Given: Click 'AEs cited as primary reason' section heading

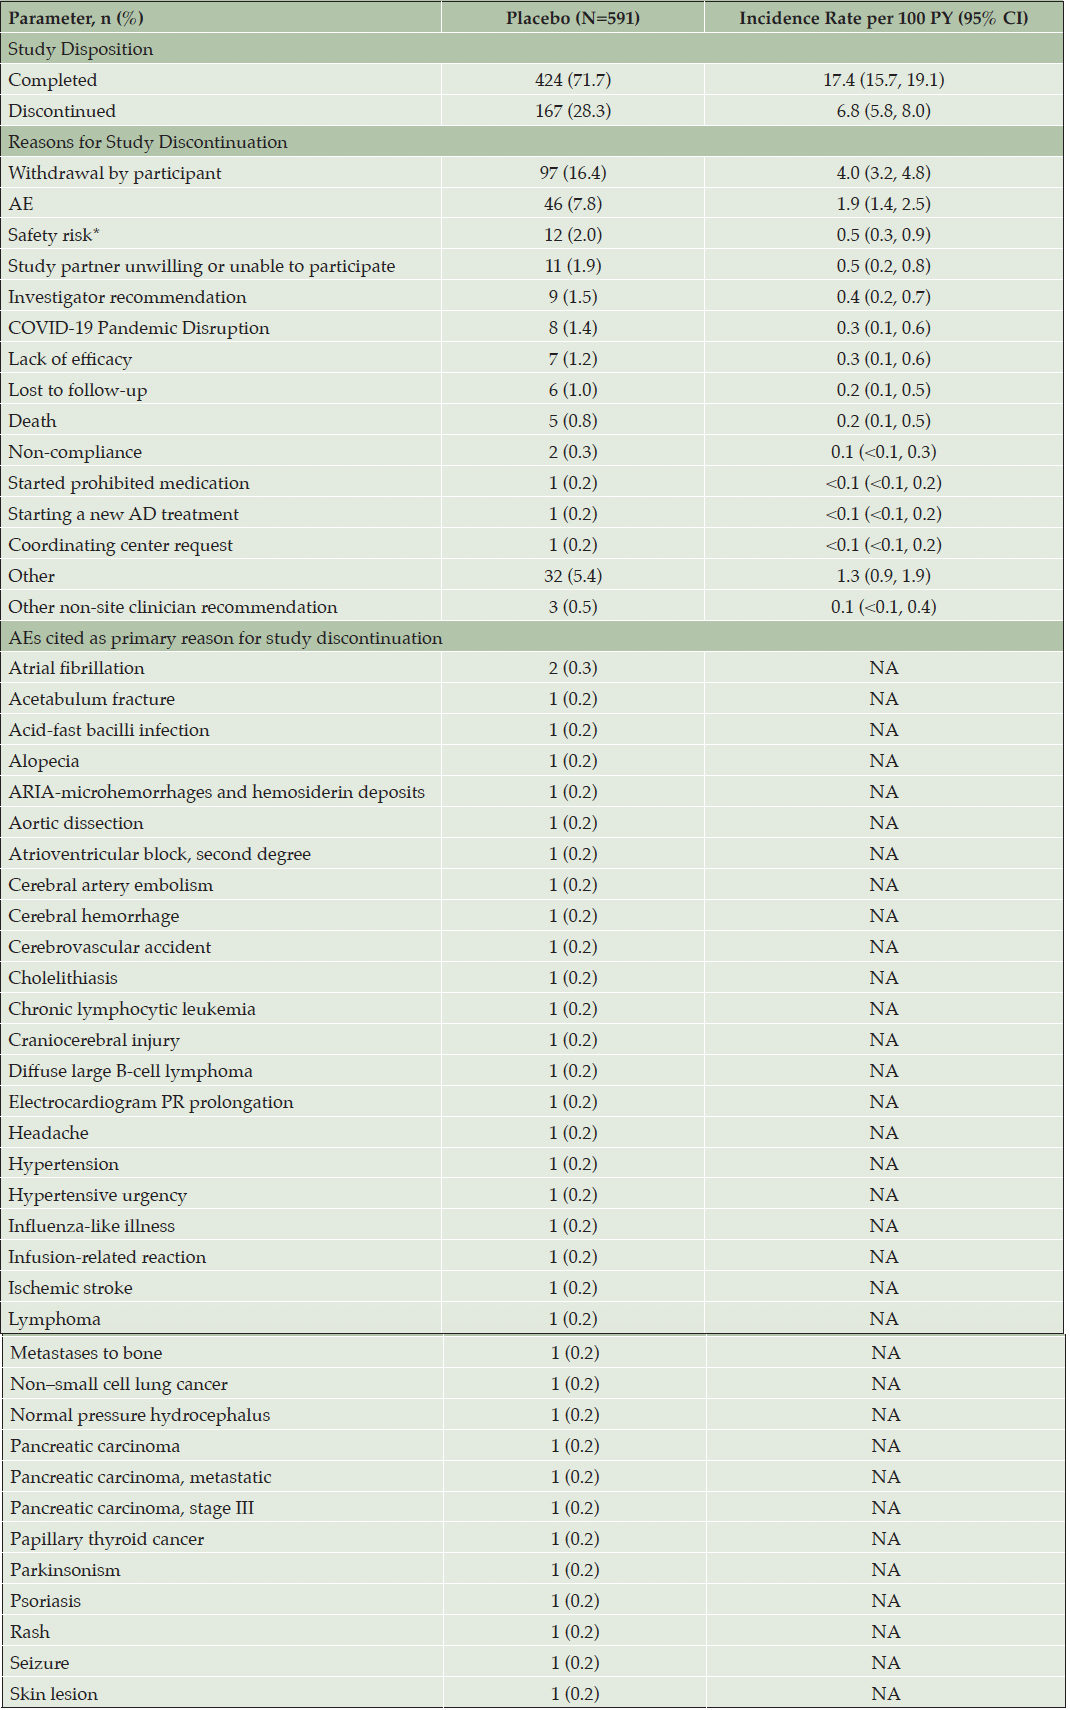Looking at the screenshot, I should 226,638.
